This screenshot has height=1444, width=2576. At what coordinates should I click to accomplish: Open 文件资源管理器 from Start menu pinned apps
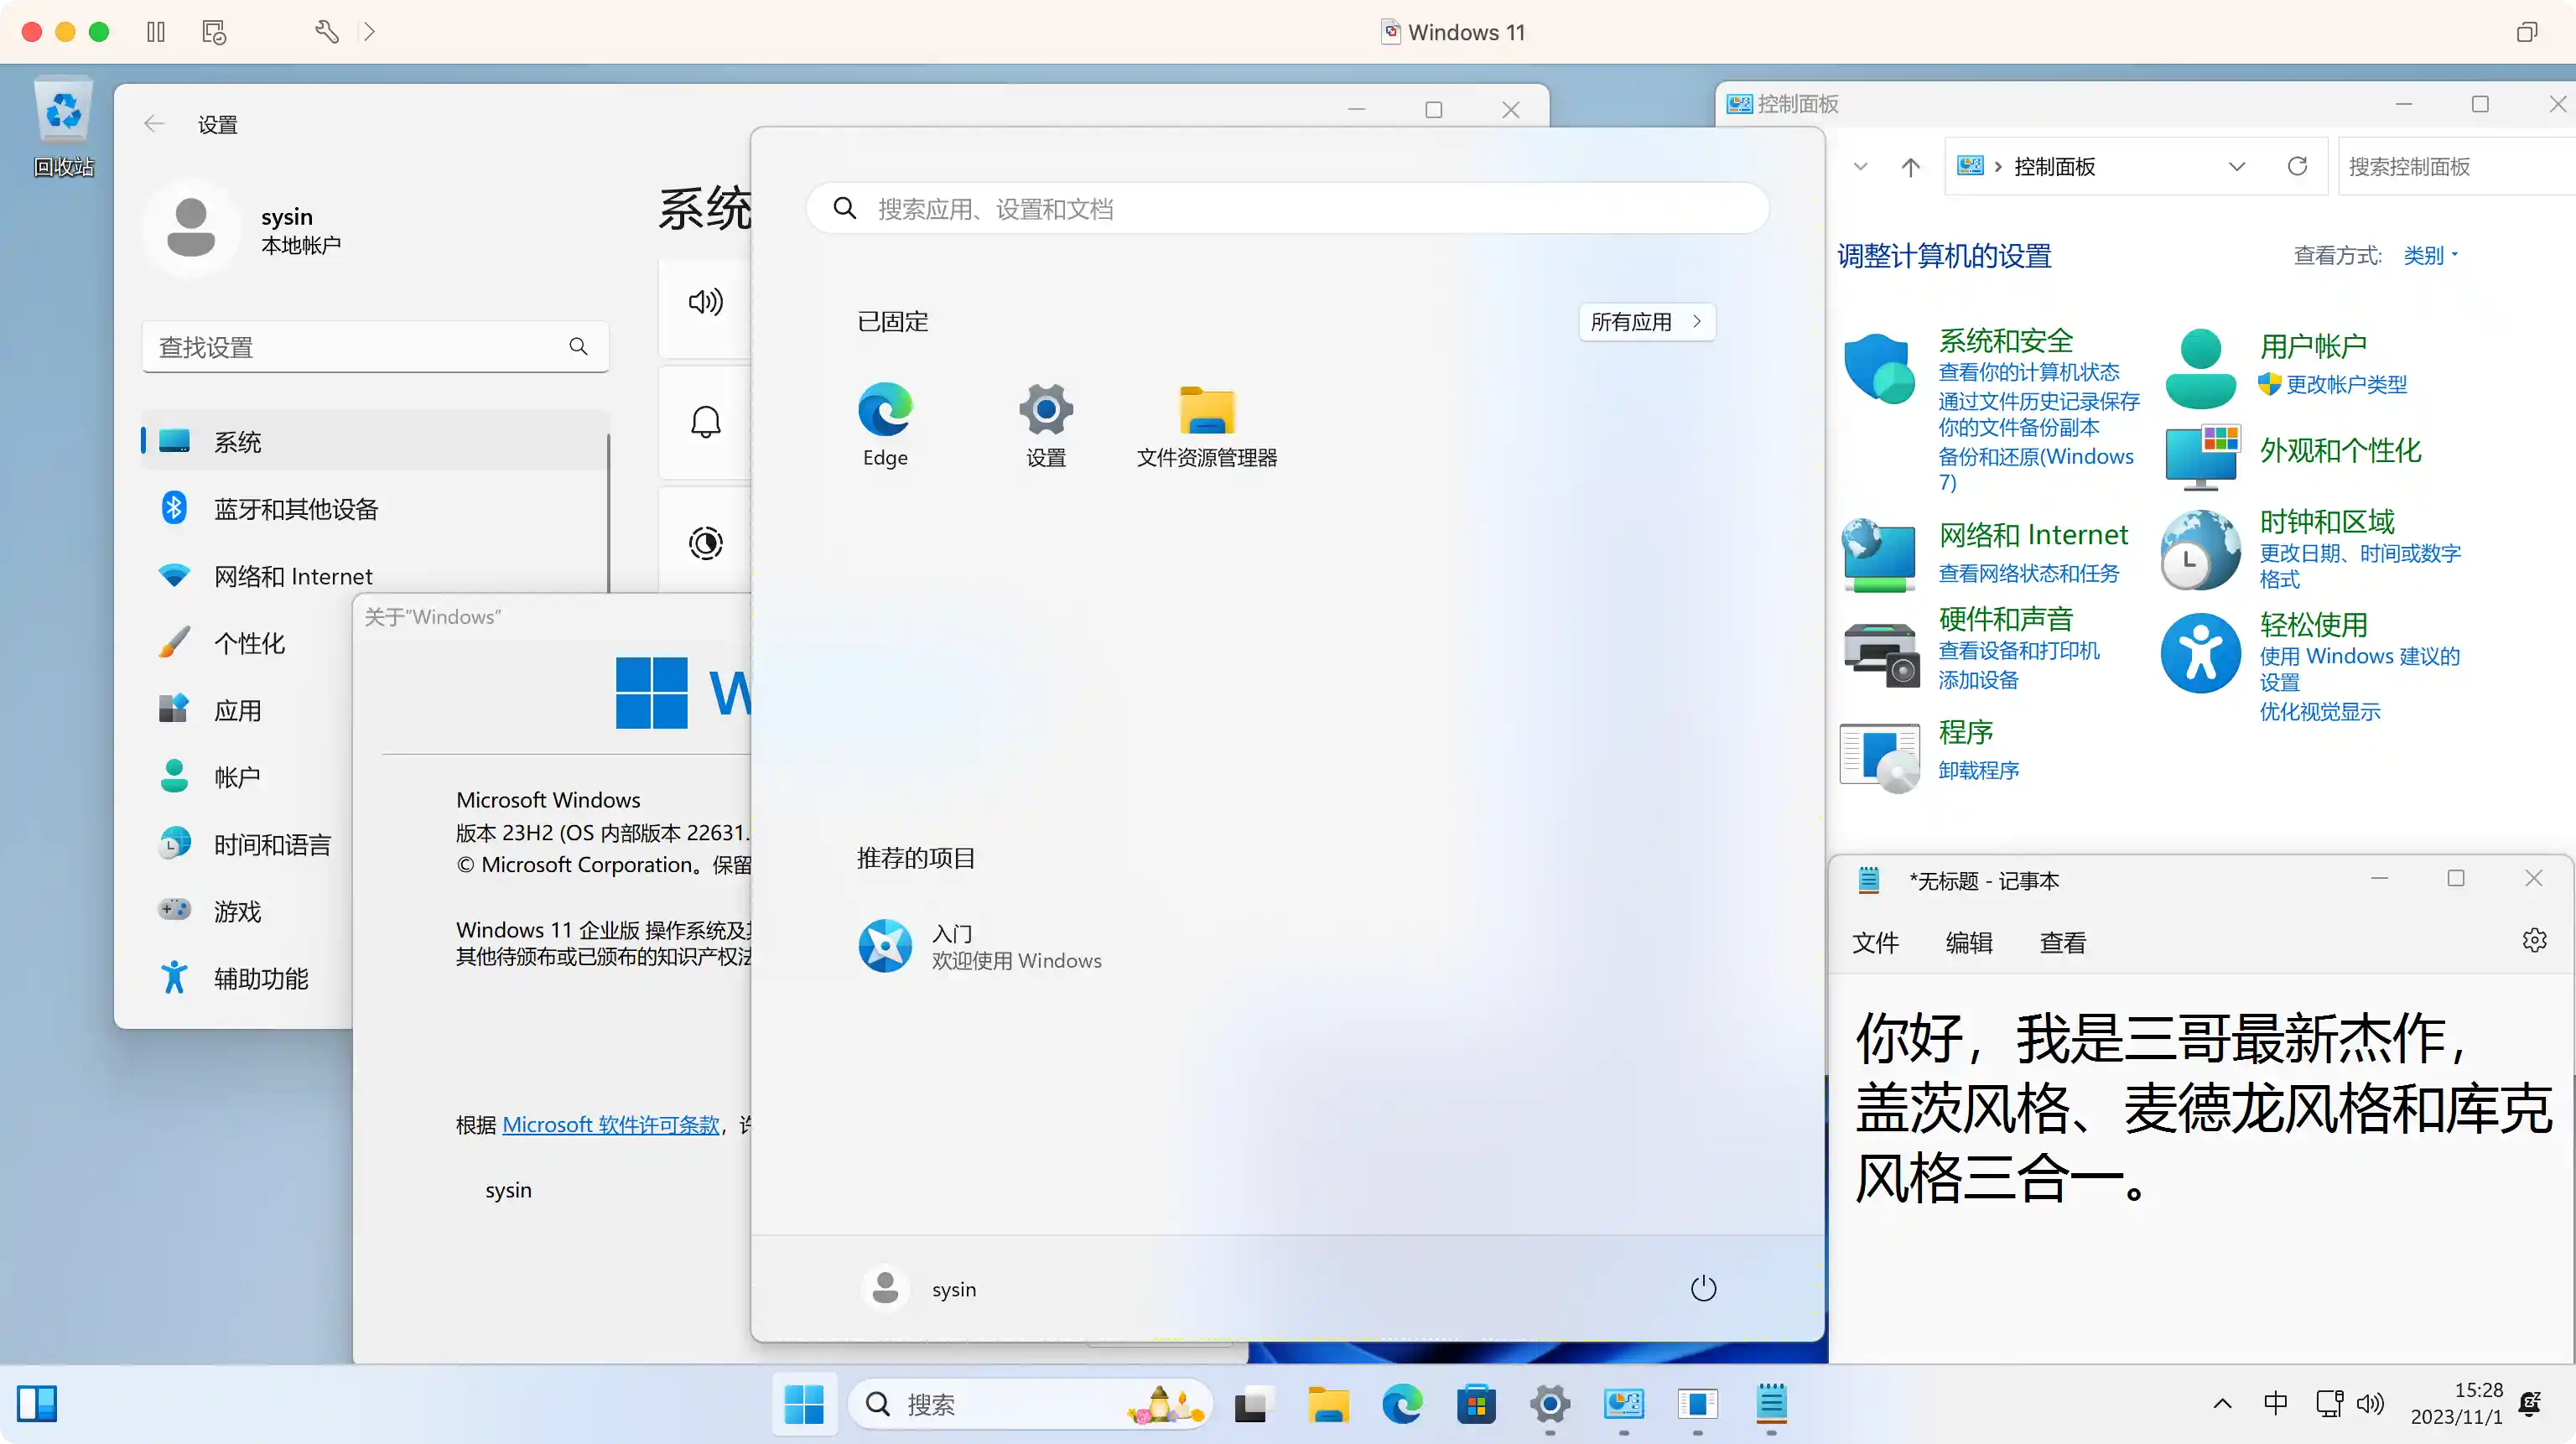pos(1206,425)
